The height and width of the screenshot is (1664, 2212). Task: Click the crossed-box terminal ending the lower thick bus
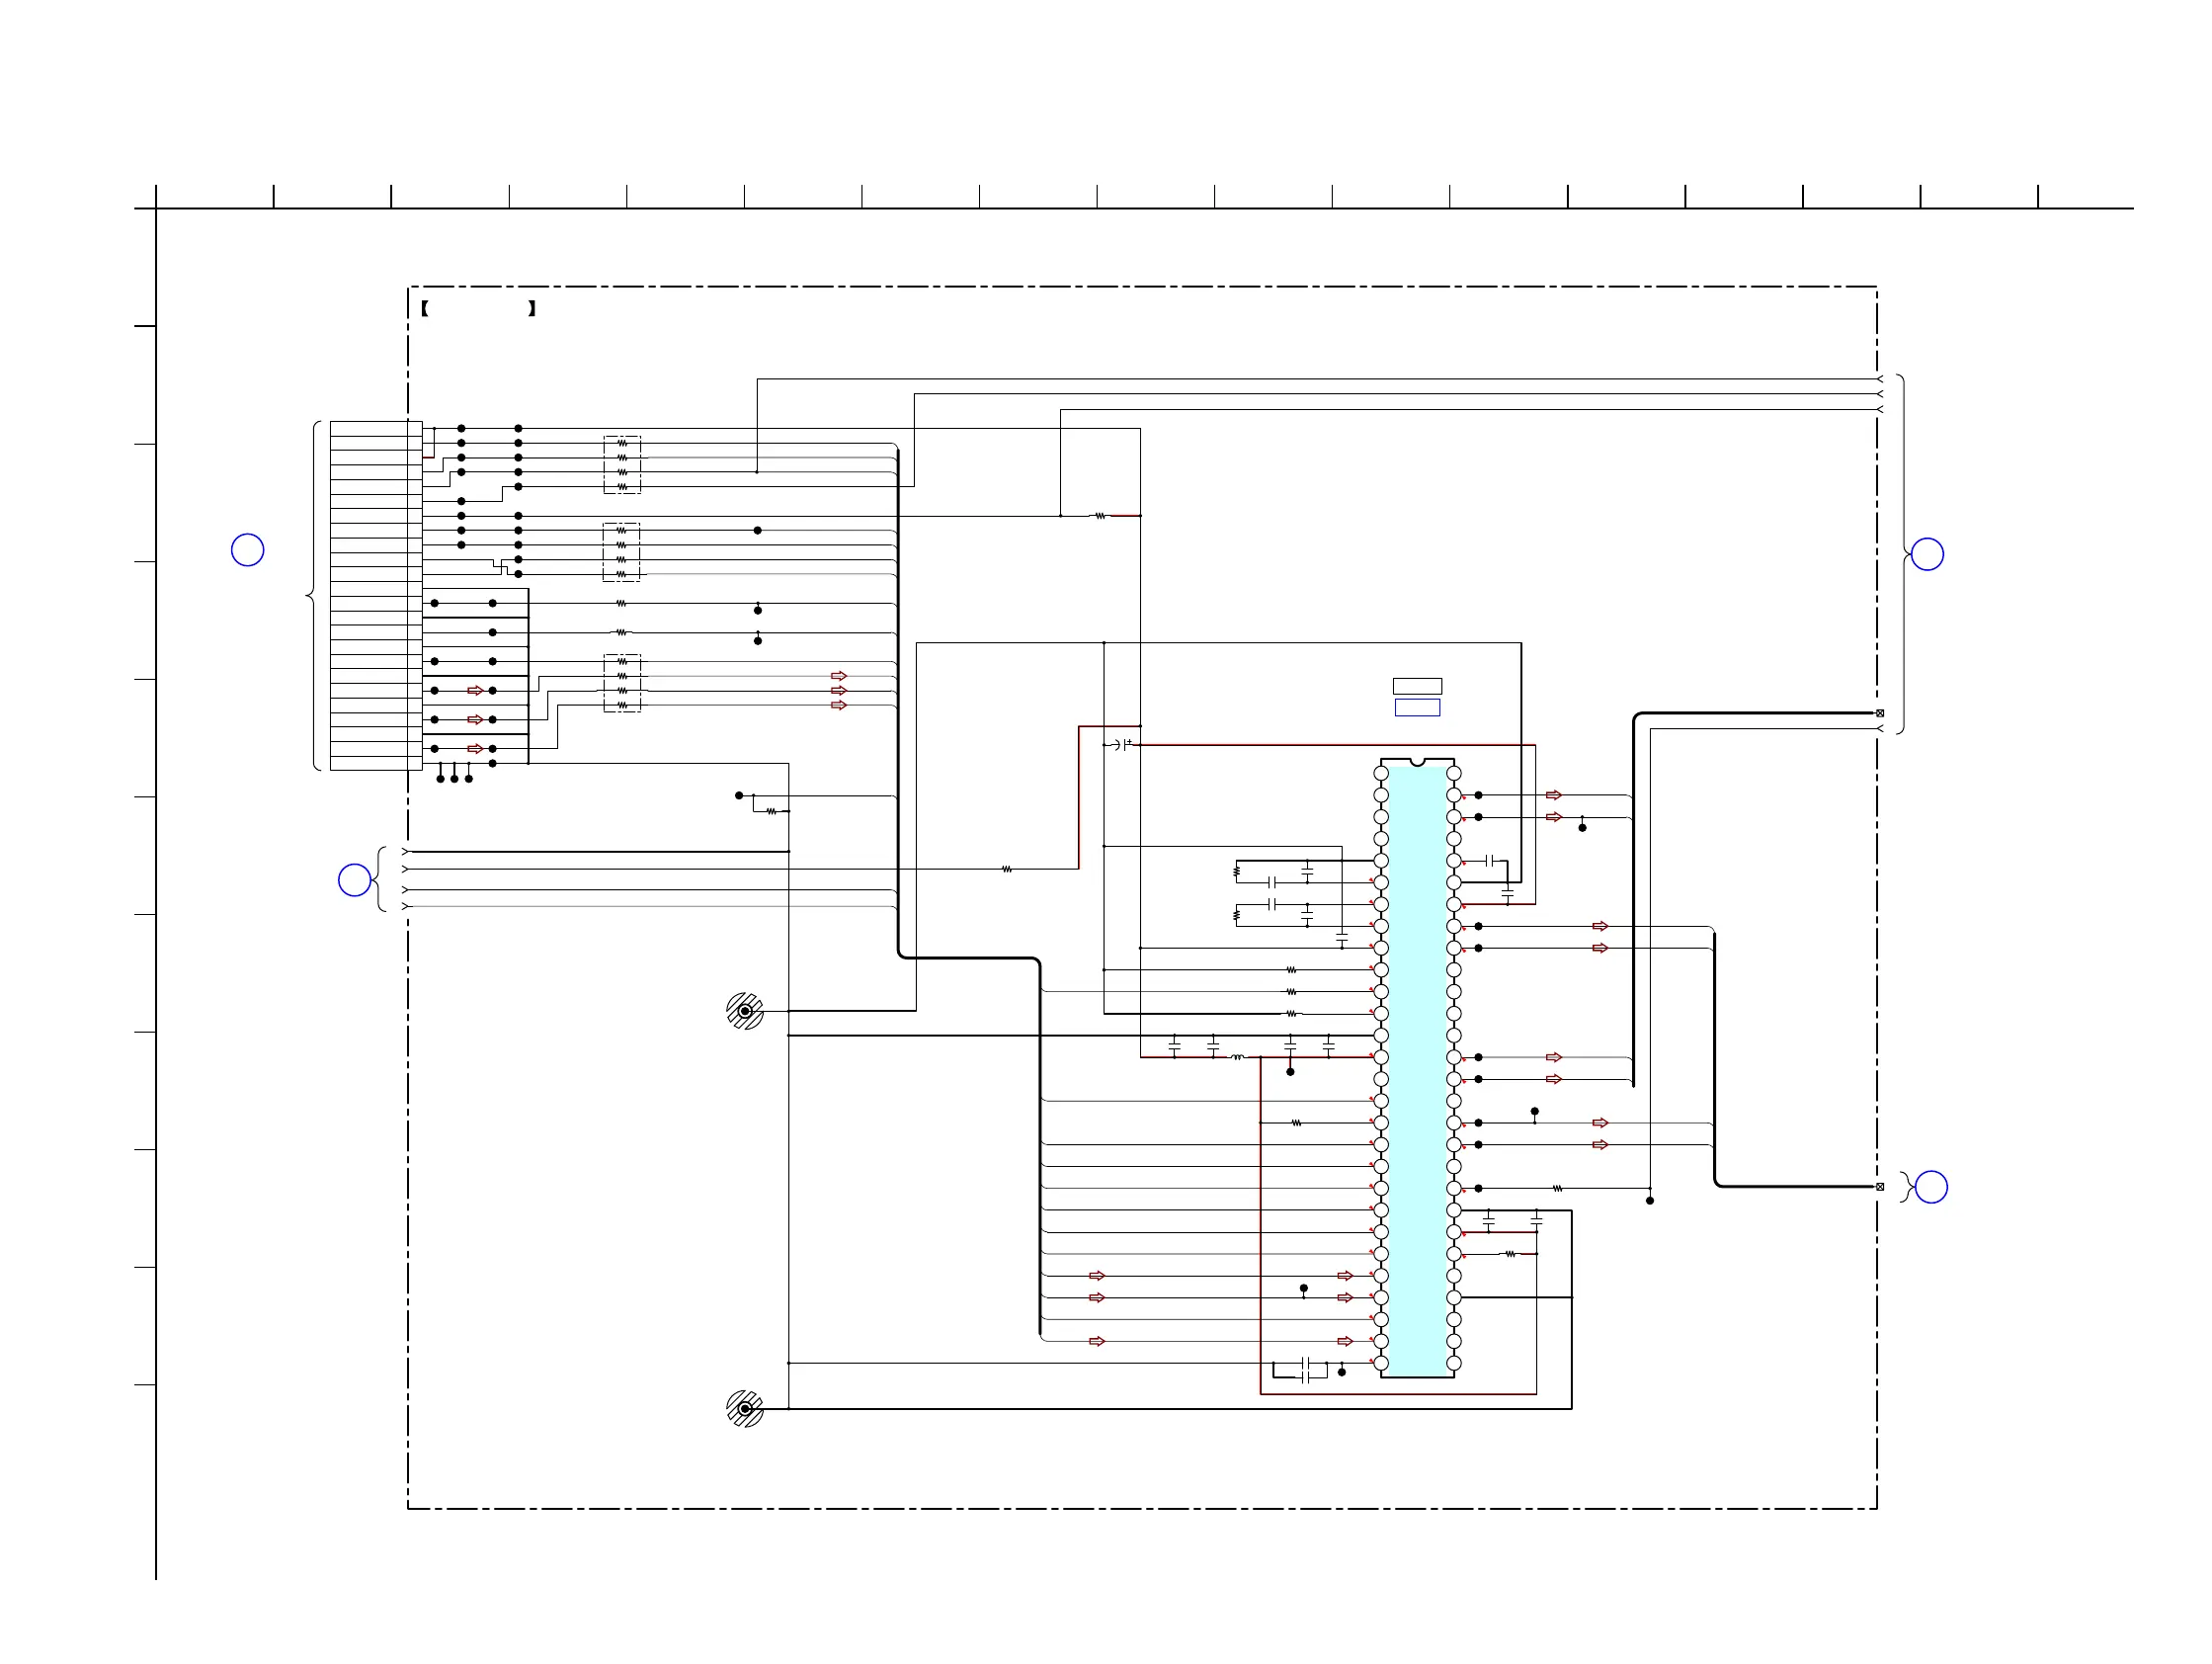(x=1880, y=1187)
